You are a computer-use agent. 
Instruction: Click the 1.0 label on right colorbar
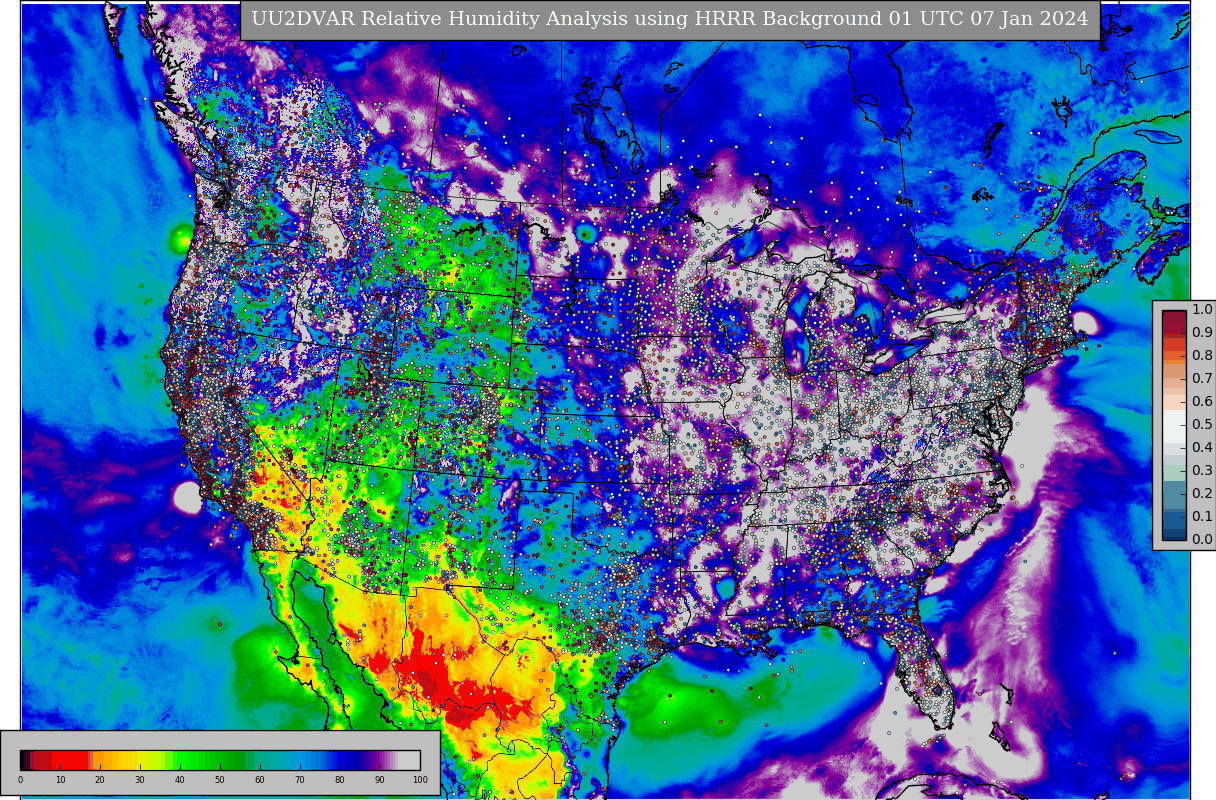point(1202,310)
